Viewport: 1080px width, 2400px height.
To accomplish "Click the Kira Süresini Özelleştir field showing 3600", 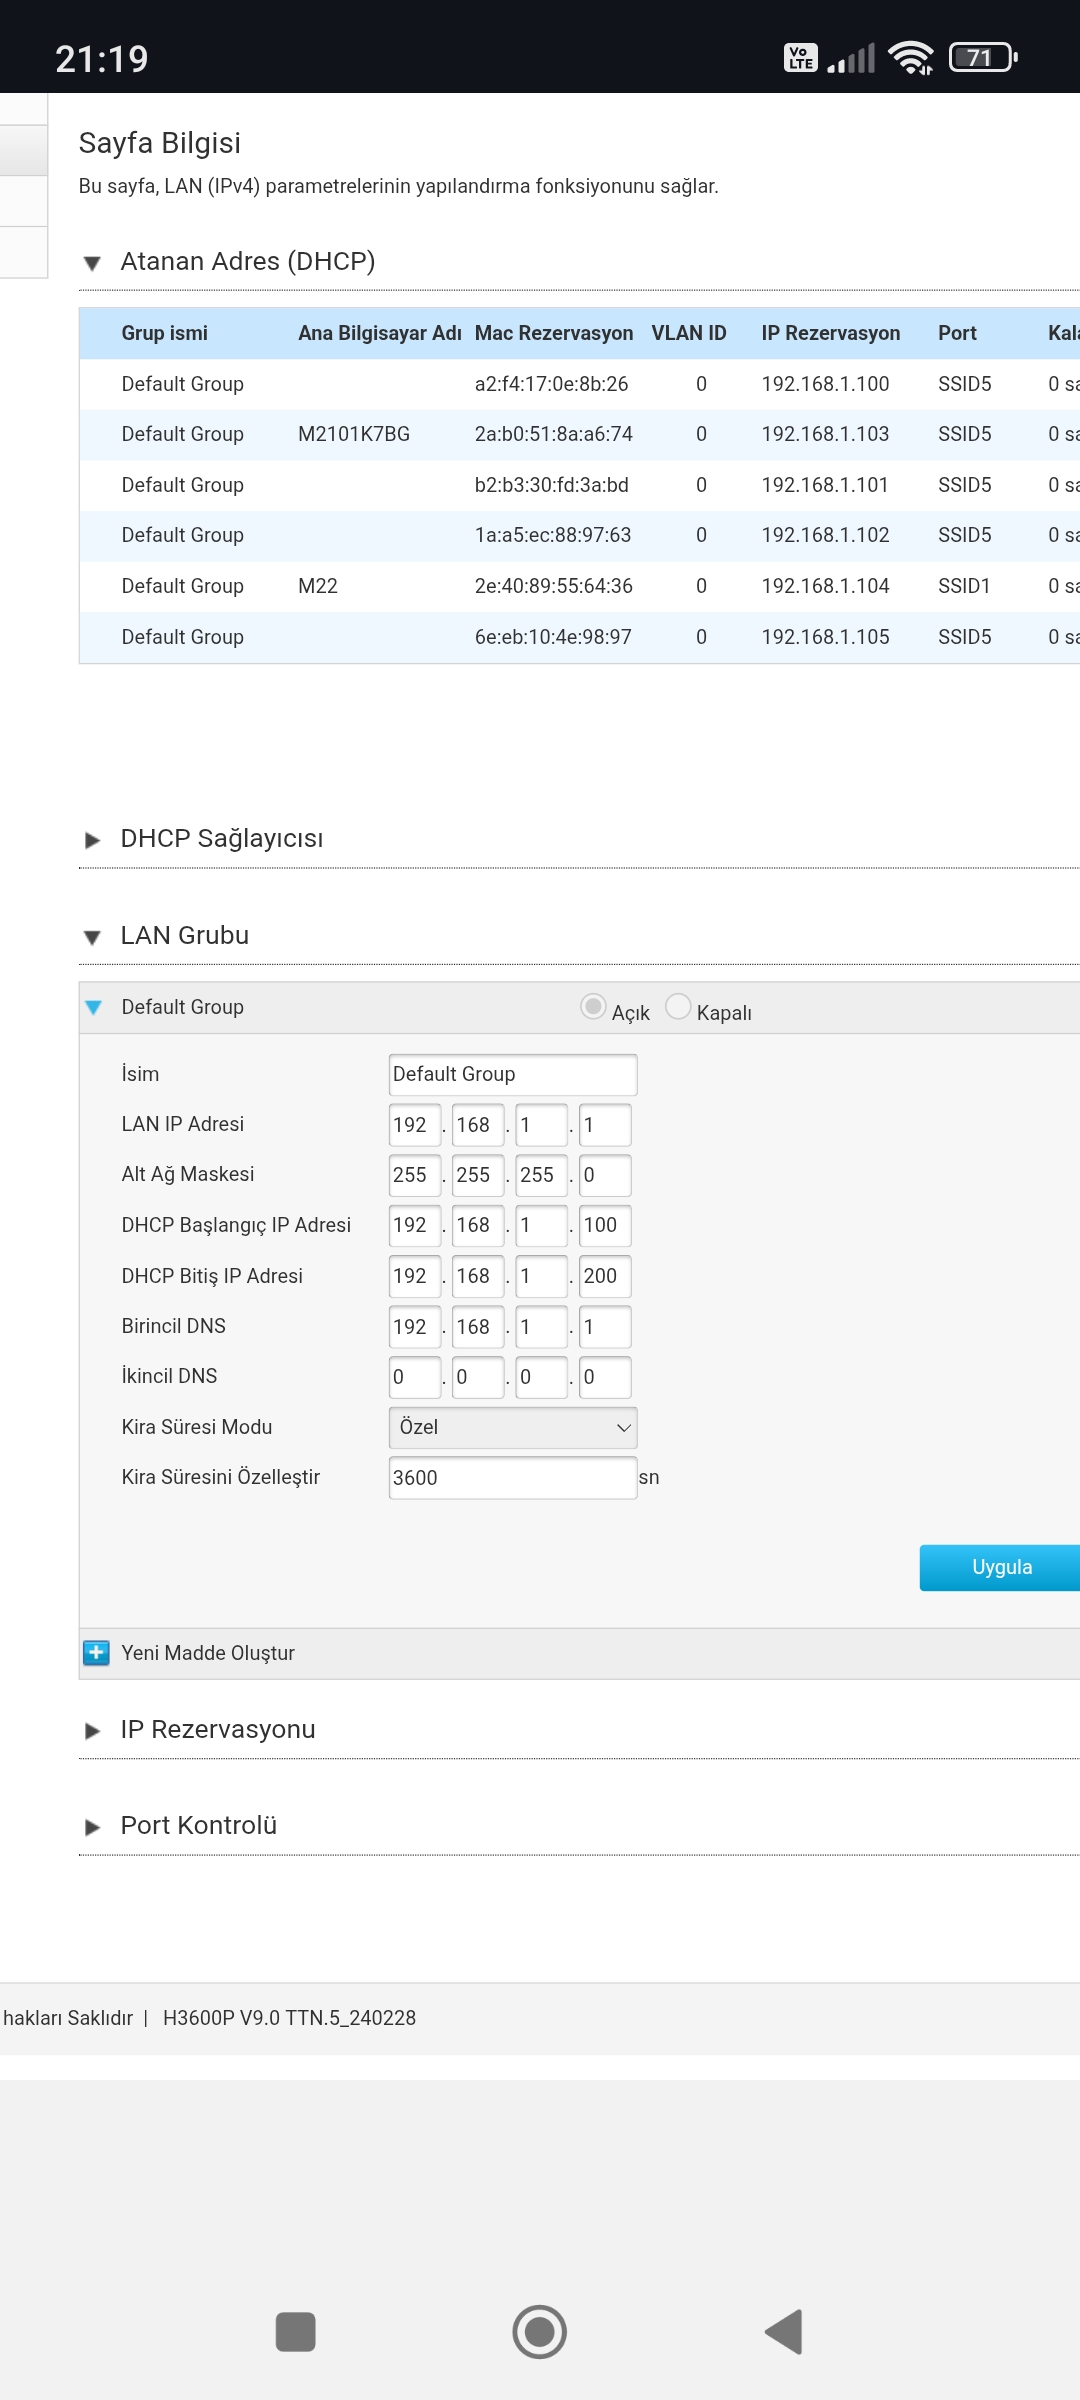I will click(x=513, y=1478).
